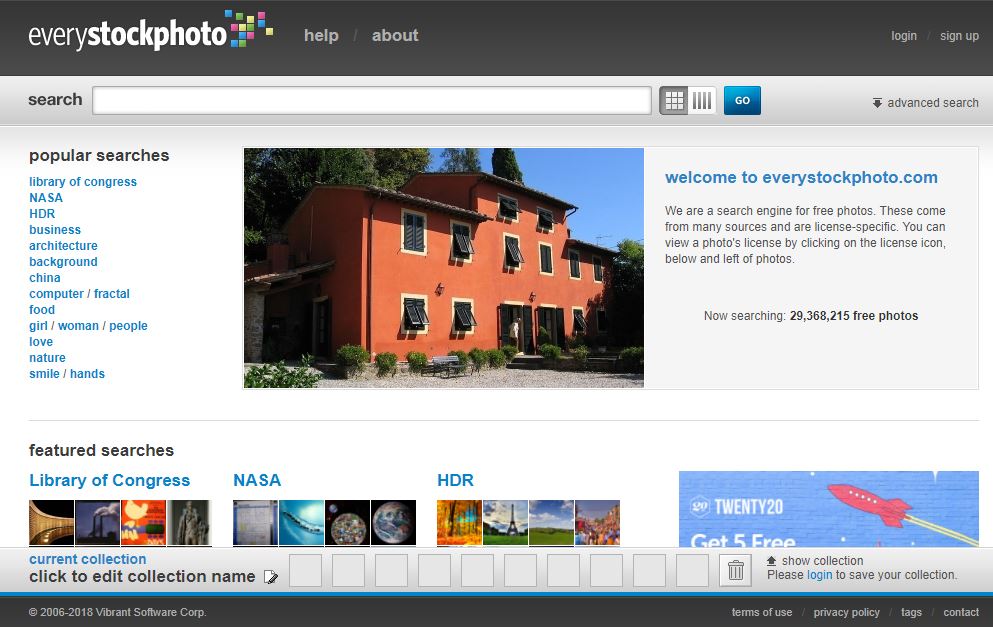Open the blue wave NASA thumbnail
This screenshot has width=993, height=627.
(x=301, y=523)
